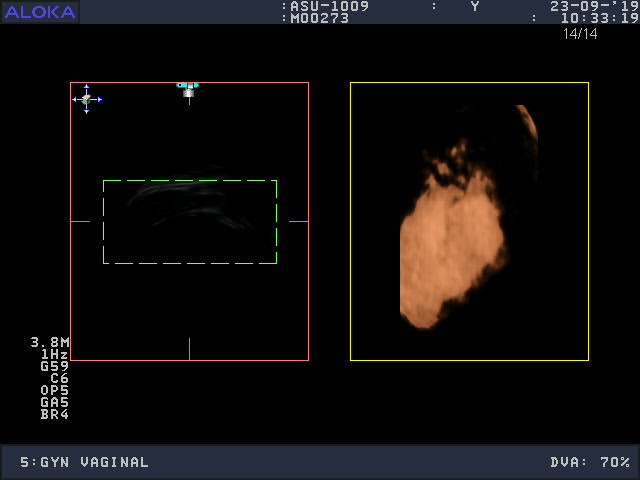Screen dimensions: 640x480
Task: Click the ALOKA logo
Action: click(40, 12)
